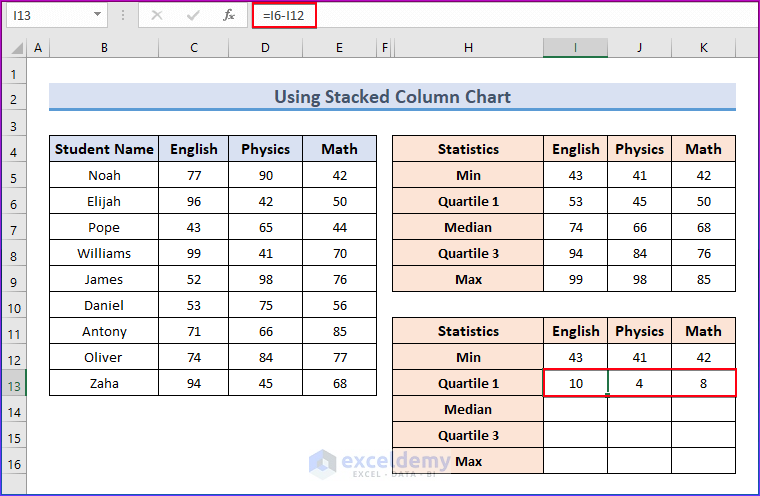Select column header B
Viewport: 760px width, 496px height.
pyautogui.click(x=104, y=48)
